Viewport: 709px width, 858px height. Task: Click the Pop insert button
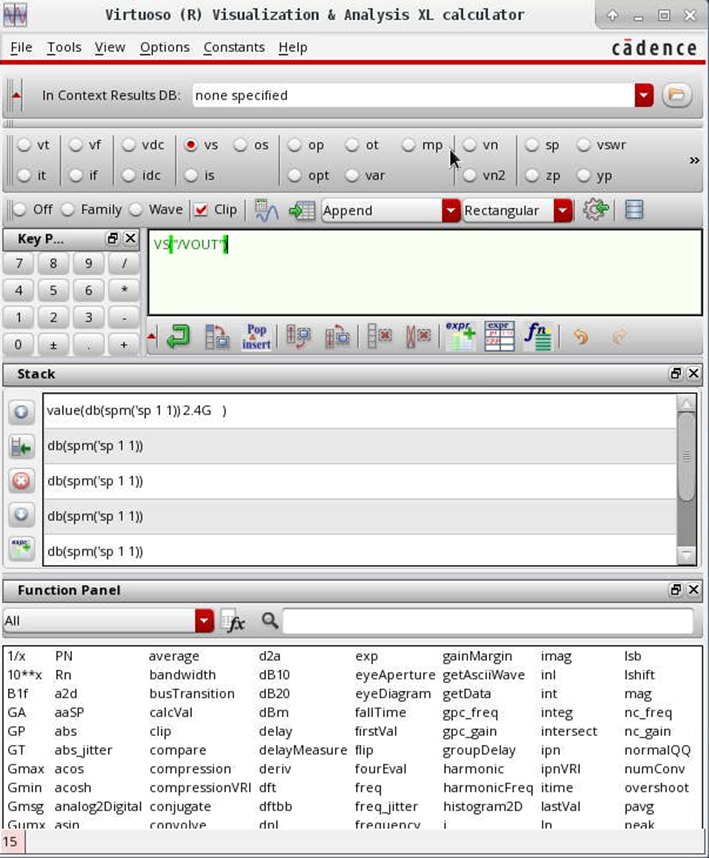pos(256,337)
